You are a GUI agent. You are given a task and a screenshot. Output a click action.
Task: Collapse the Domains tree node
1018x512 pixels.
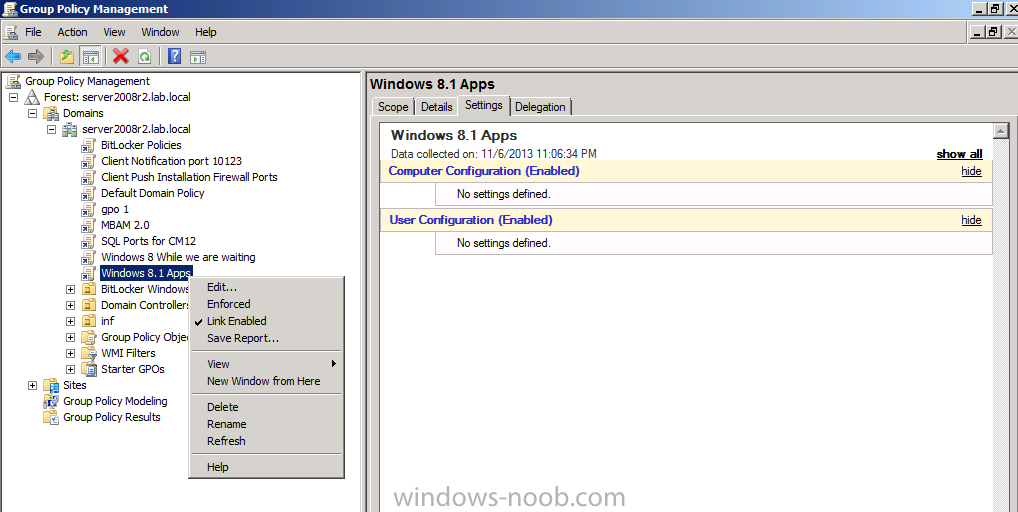[32, 114]
